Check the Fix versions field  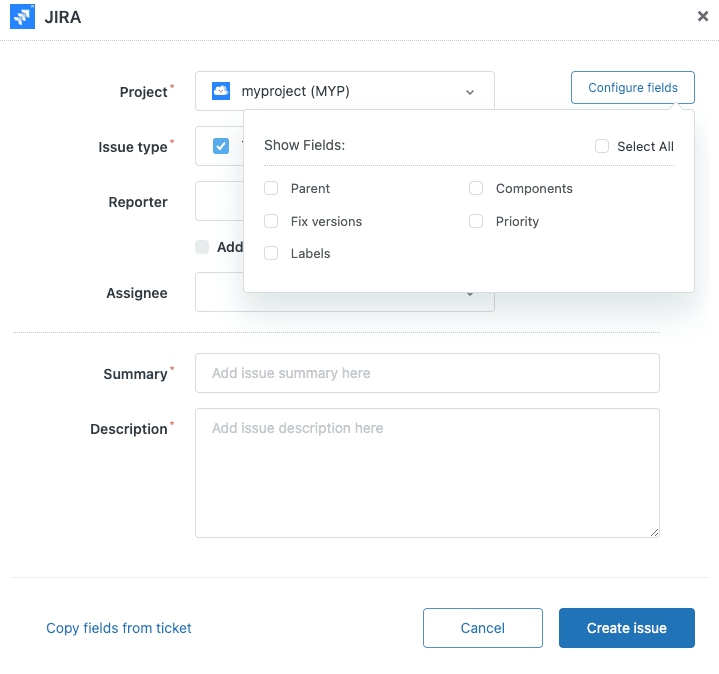click(271, 221)
